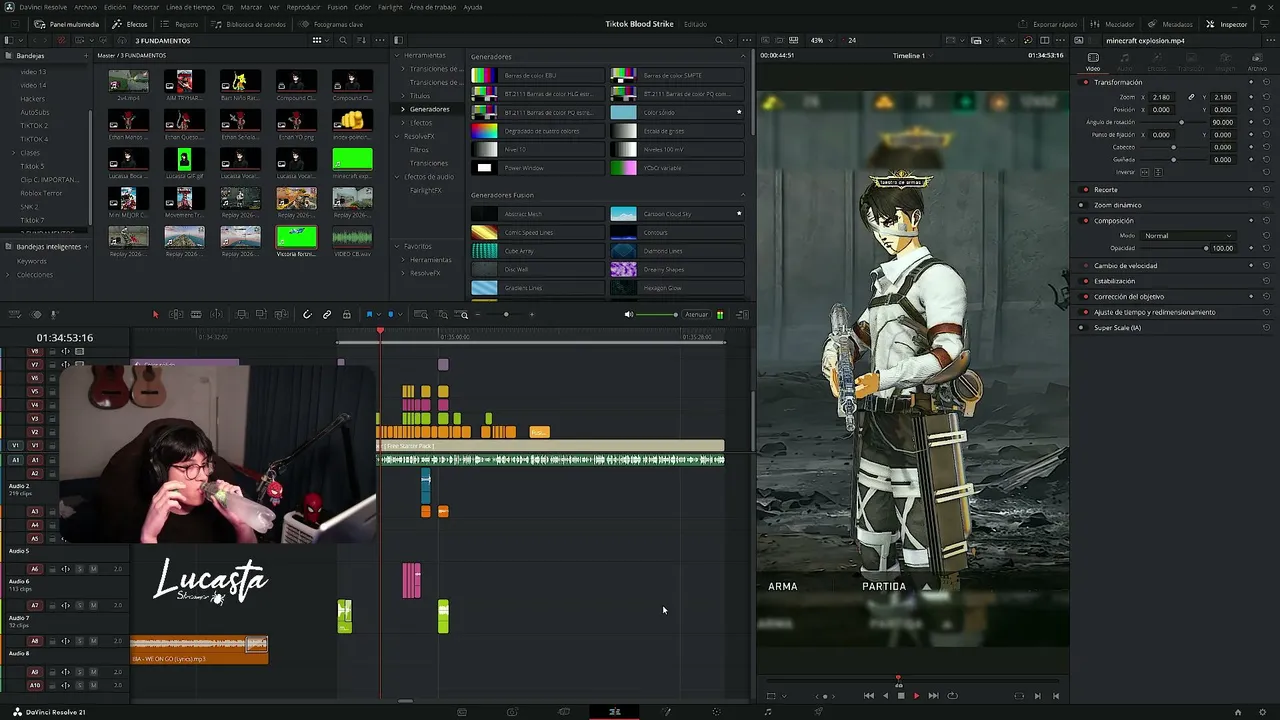Screen dimensions: 1280x720
Task: Add keyframe for Opacidad
Action: click(1251, 248)
